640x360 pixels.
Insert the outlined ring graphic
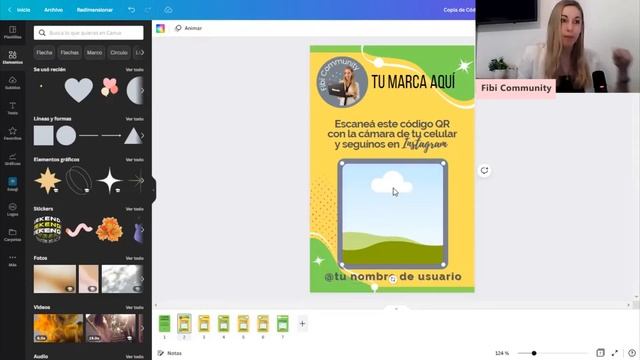click(79, 180)
